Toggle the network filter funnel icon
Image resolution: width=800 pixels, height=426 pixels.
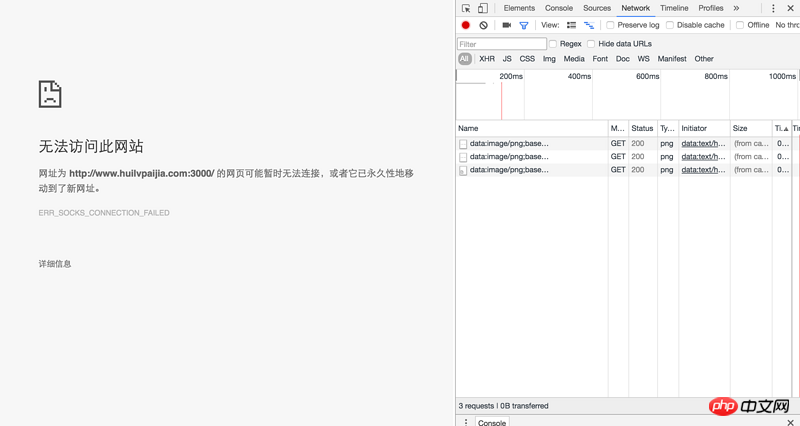pyautogui.click(x=523, y=25)
